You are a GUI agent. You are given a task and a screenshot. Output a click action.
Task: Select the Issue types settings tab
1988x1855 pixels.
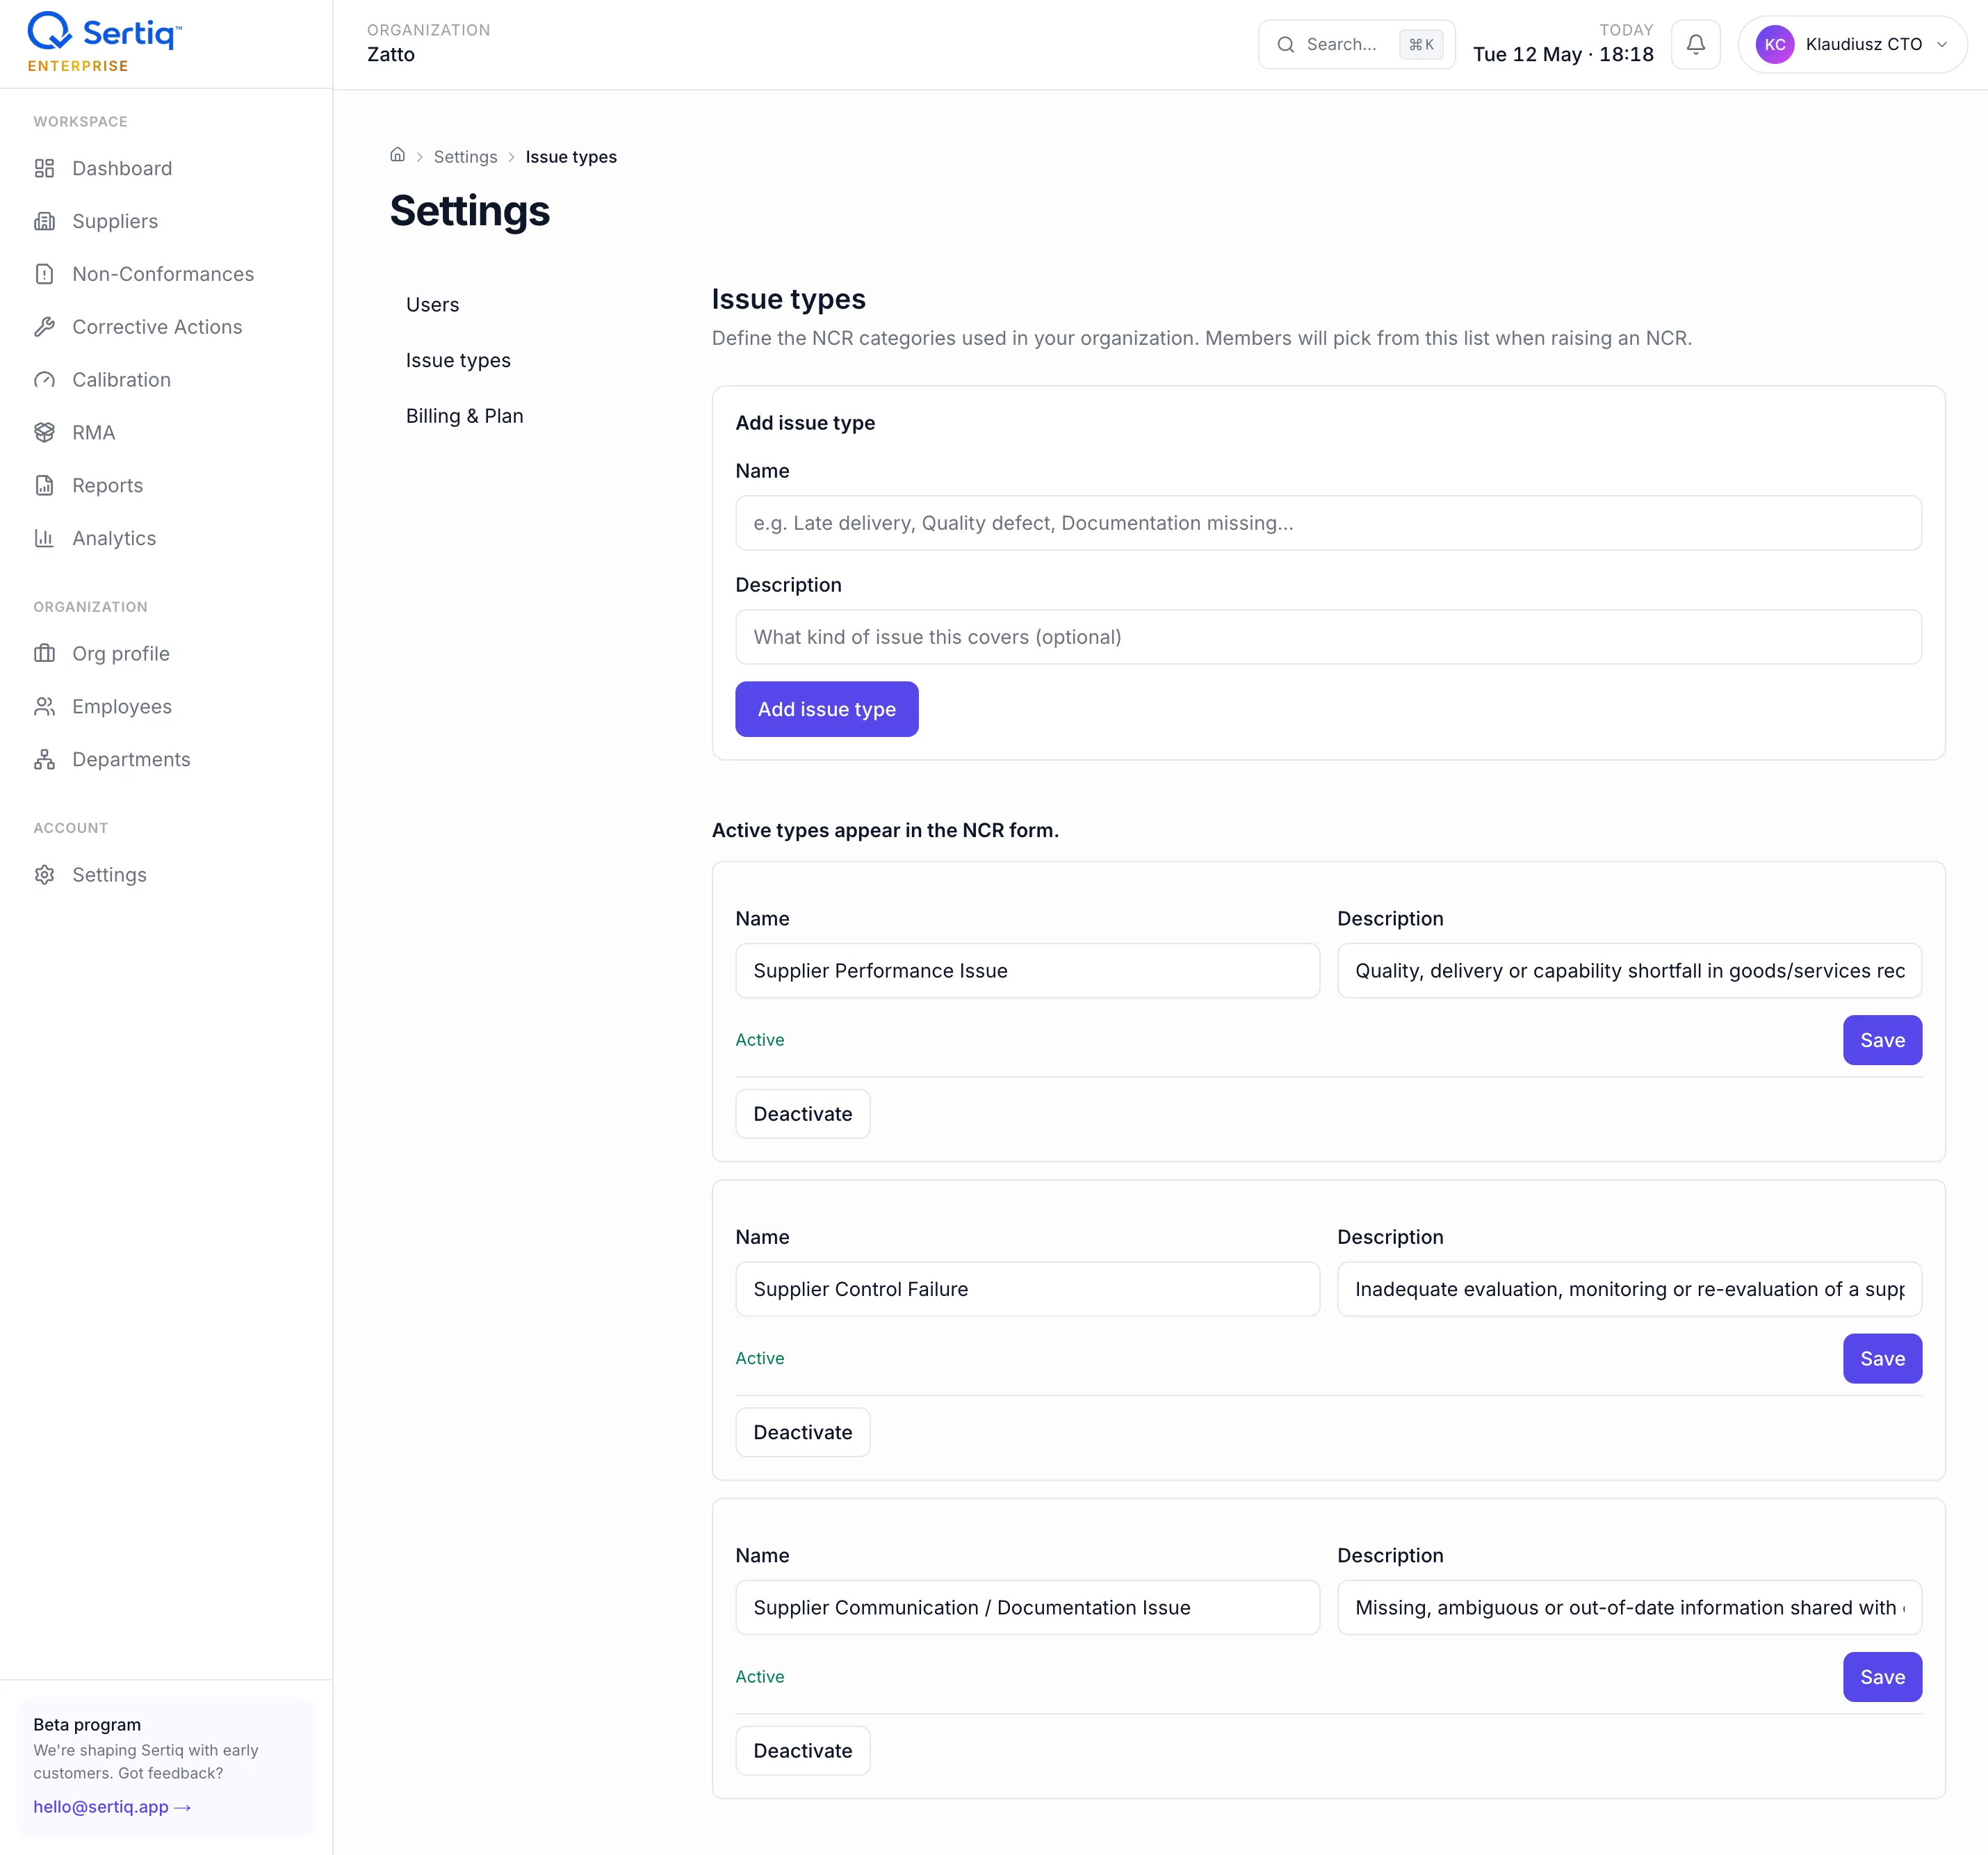458,360
